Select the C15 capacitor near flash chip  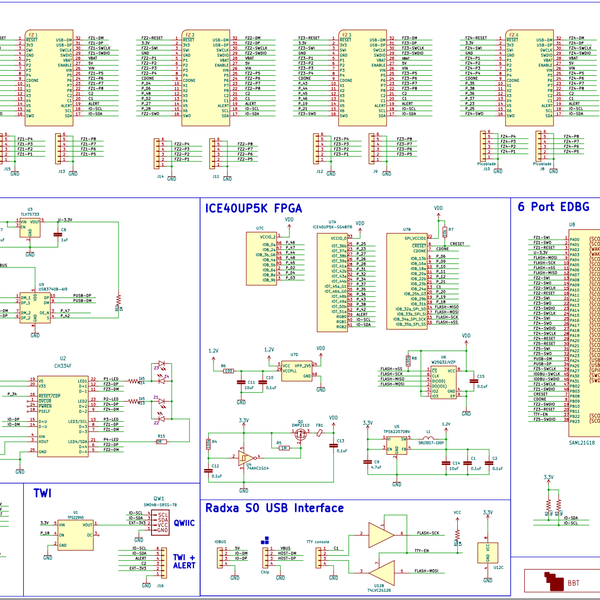point(474,381)
